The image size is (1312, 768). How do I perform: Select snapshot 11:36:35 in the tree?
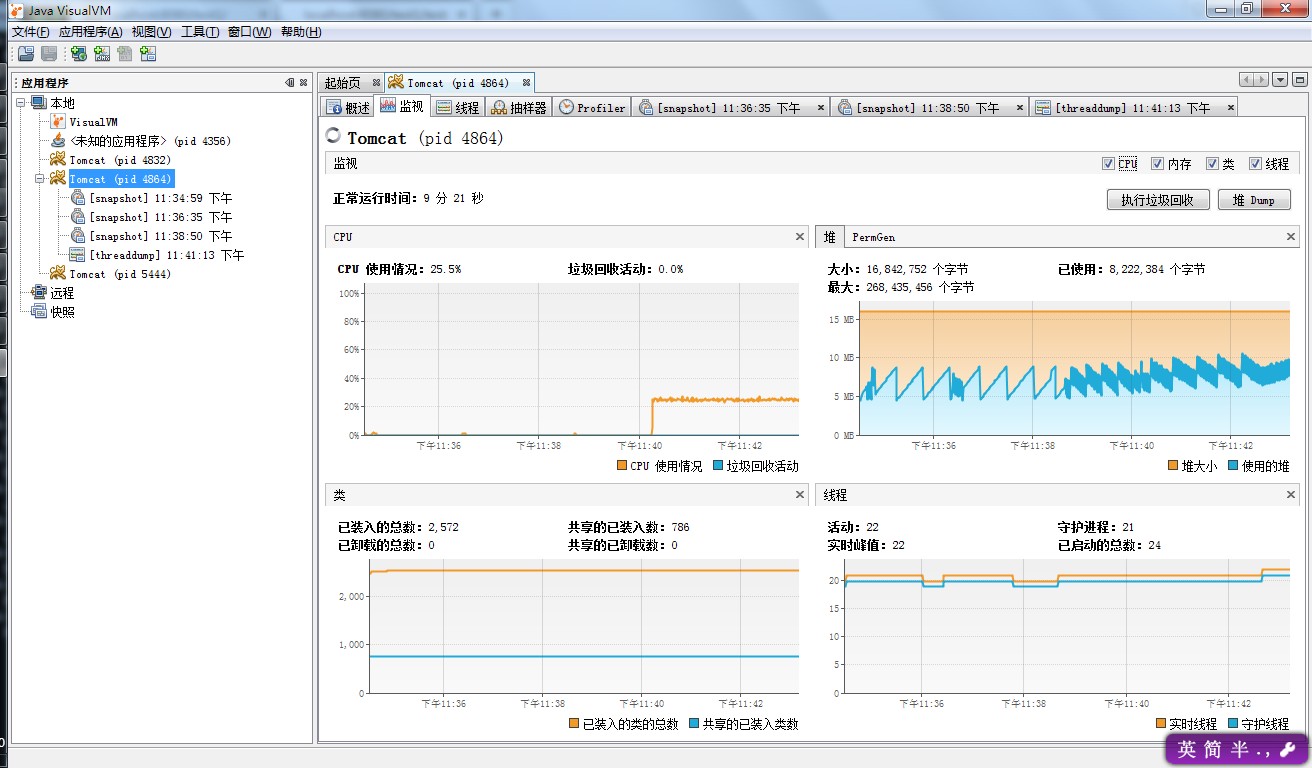[x=160, y=217]
